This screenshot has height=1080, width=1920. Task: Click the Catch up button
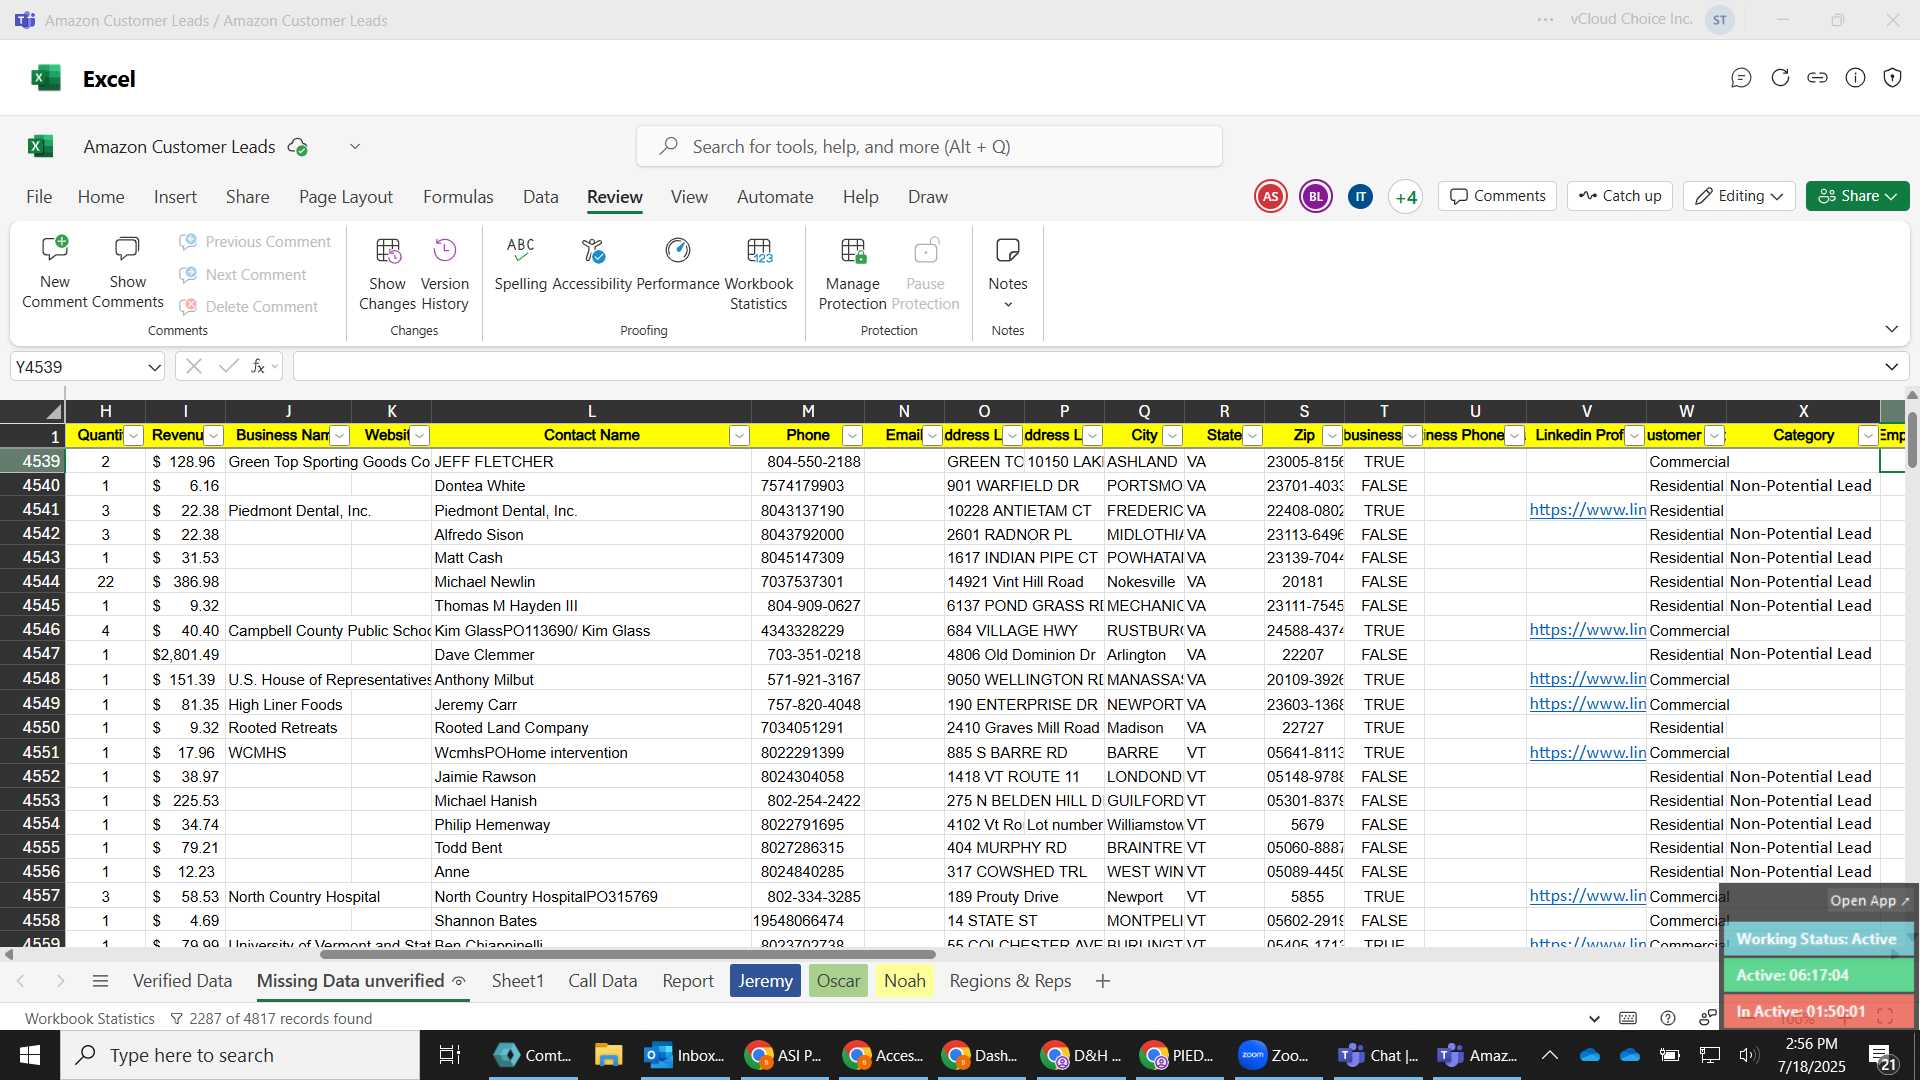point(1620,196)
